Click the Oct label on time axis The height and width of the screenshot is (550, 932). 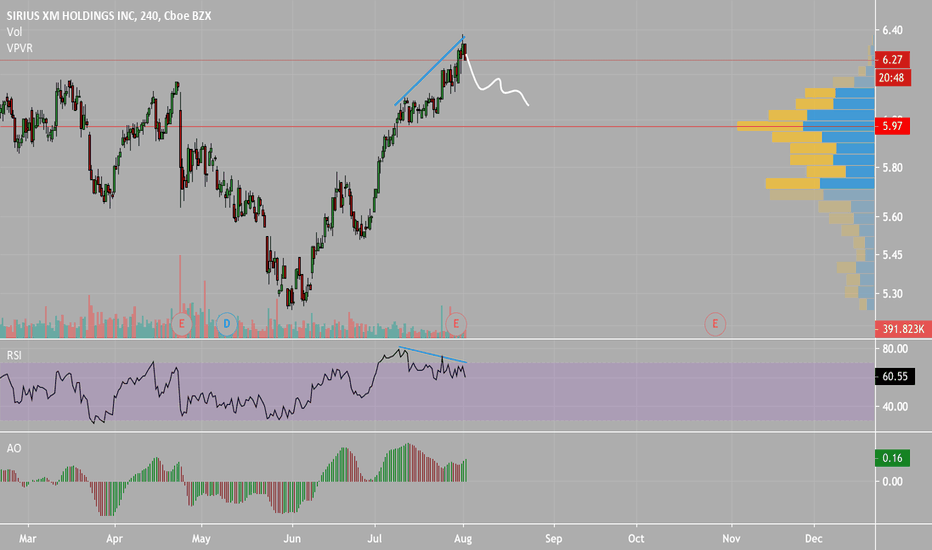coord(636,539)
